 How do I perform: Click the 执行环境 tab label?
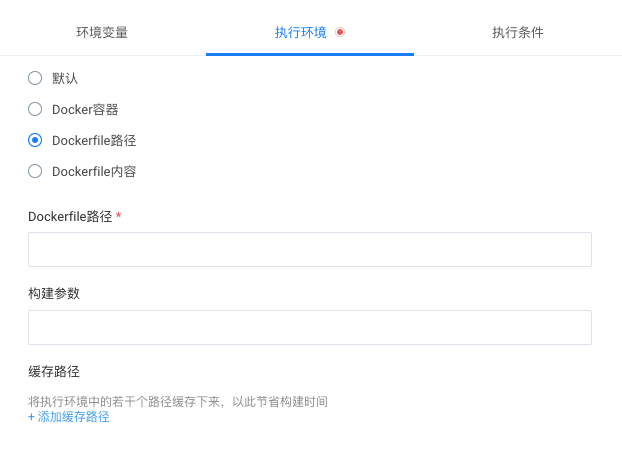pos(300,32)
